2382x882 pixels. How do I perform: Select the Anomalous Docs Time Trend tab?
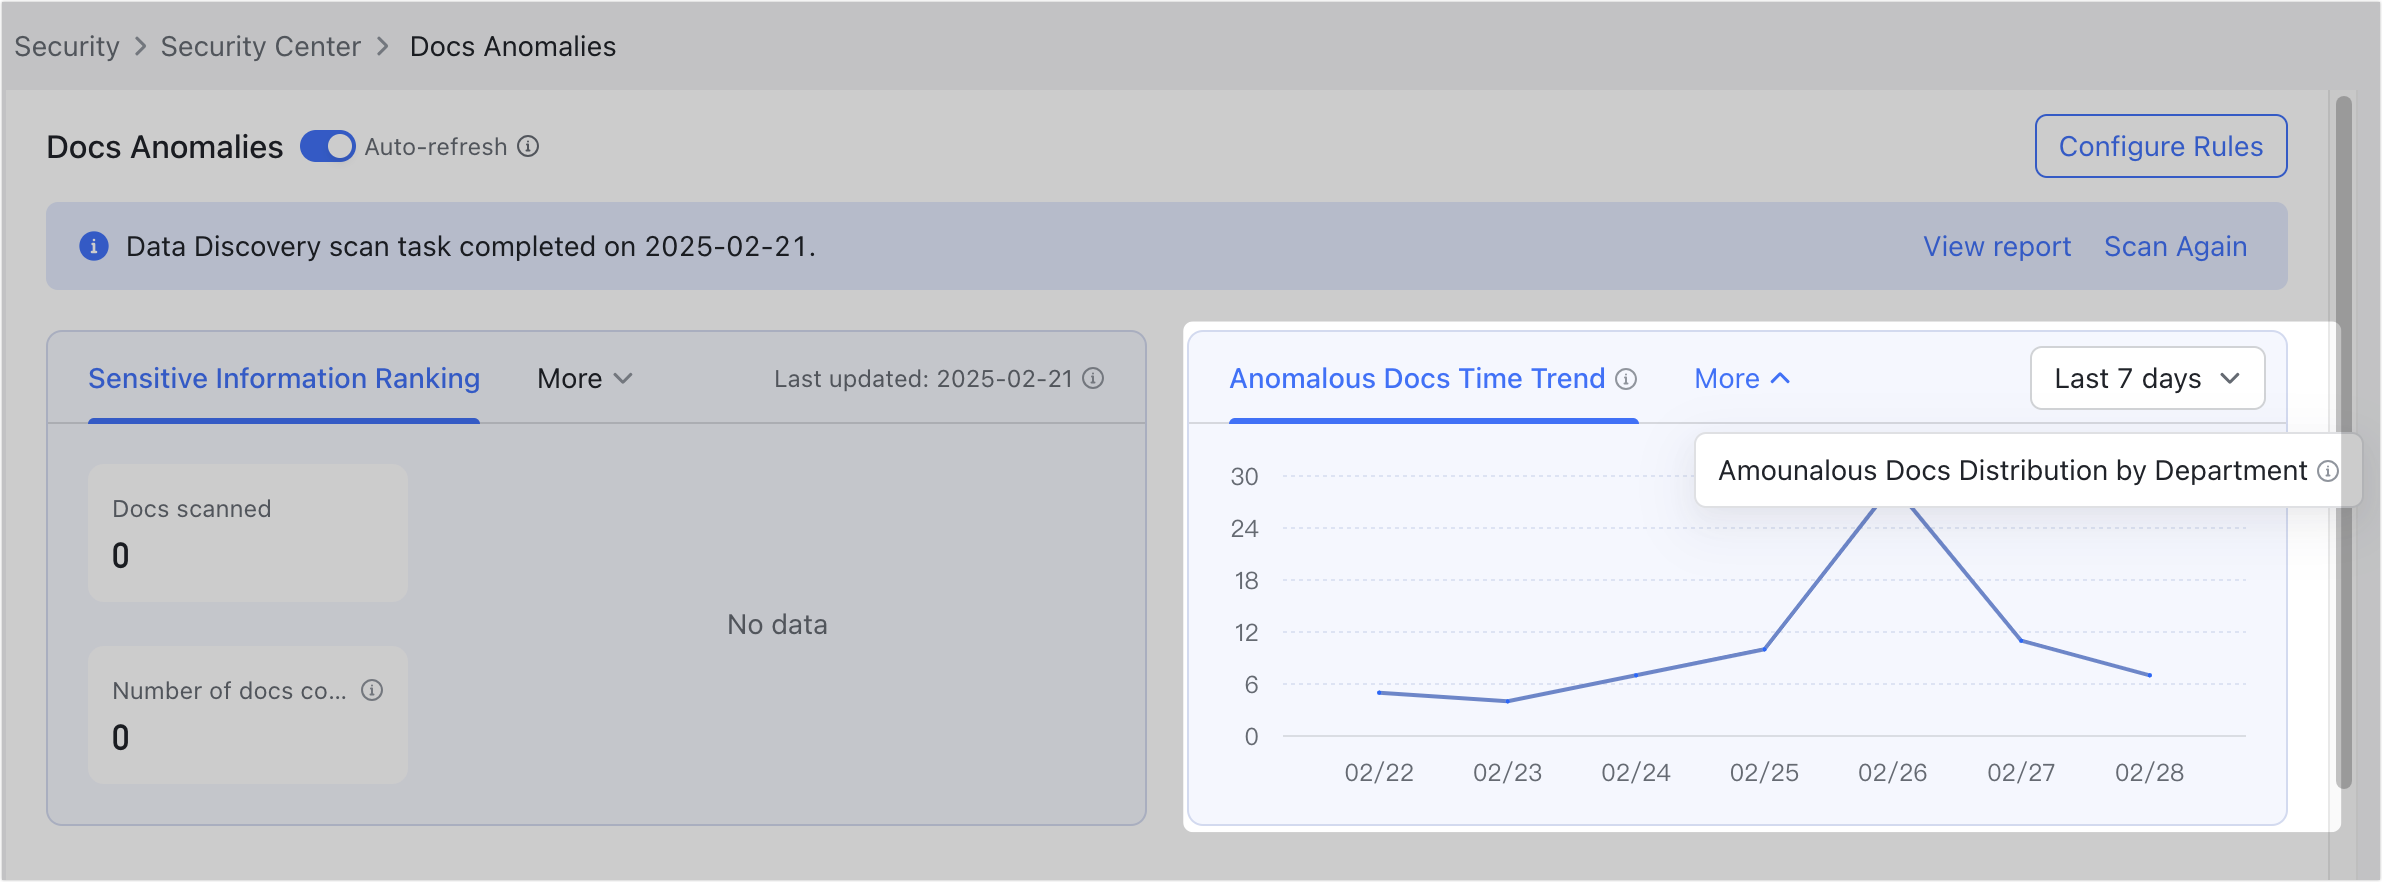(x=1416, y=379)
